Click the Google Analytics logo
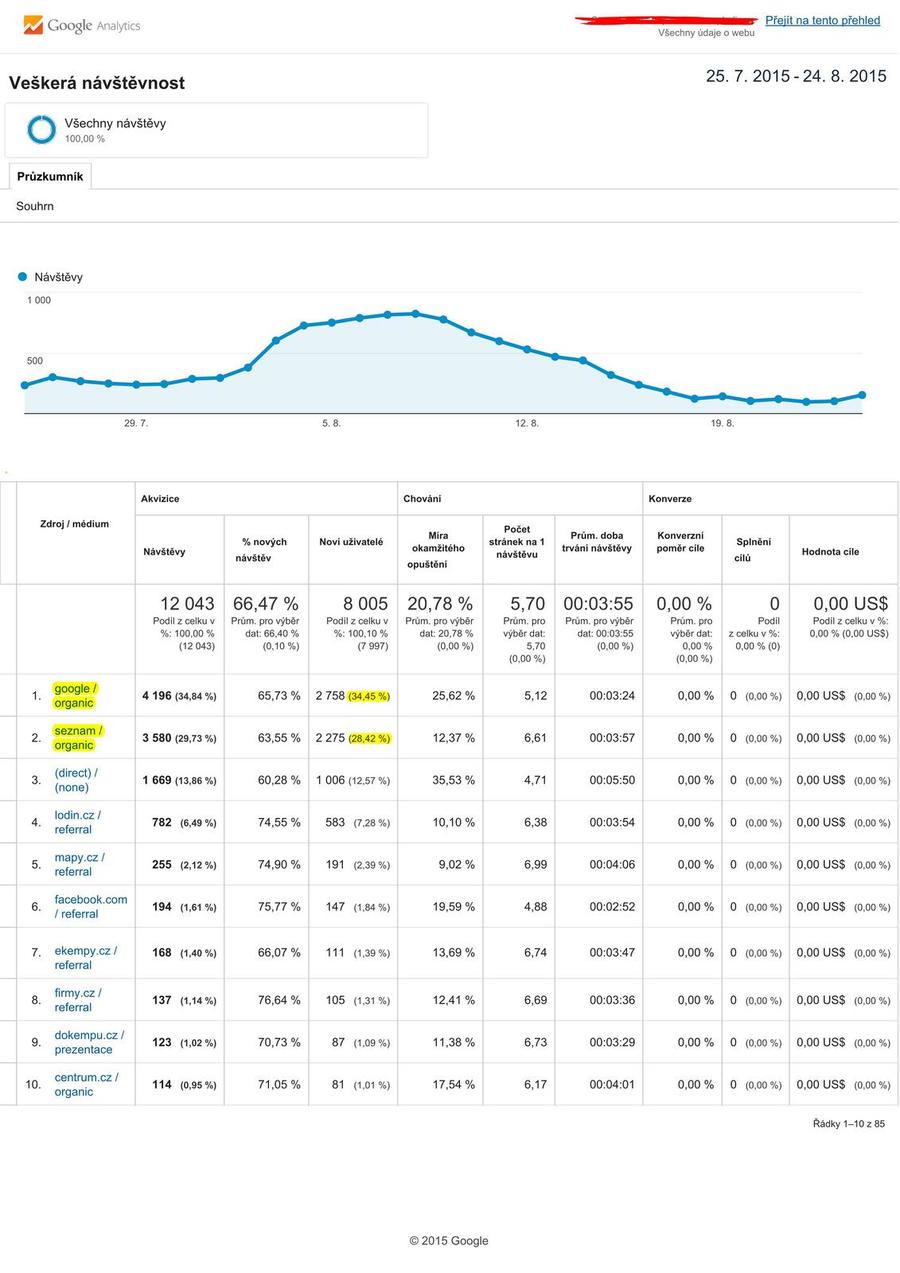 pyautogui.click(x=82, y=25)
